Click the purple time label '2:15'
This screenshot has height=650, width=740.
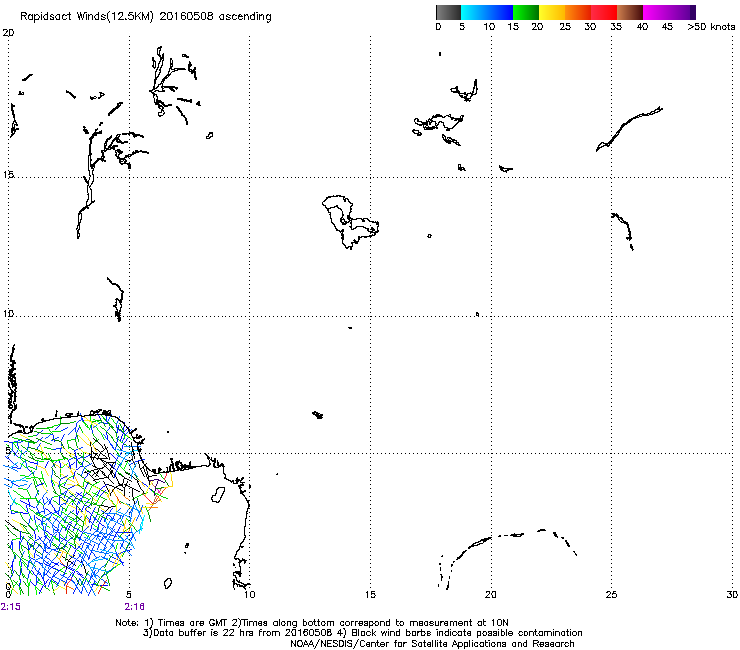coord(10,607)
